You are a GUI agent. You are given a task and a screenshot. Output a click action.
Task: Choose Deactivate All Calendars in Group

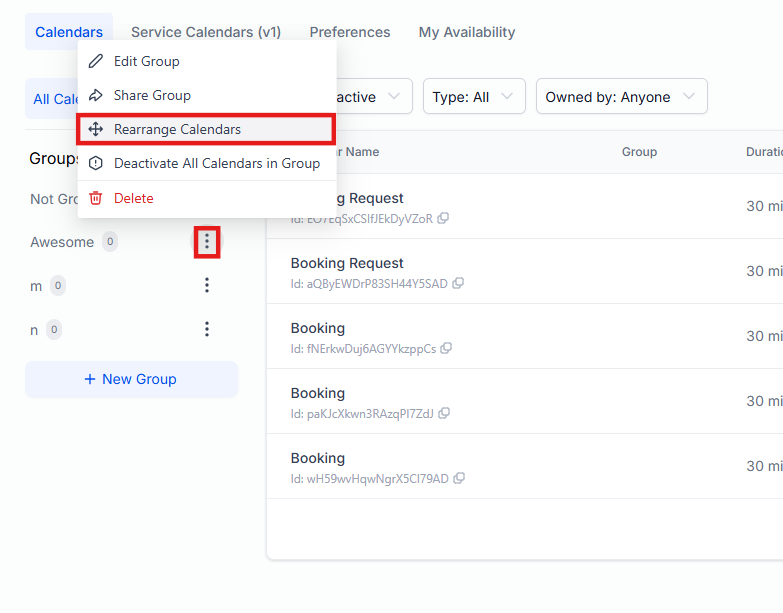click(x=216, y=163)
